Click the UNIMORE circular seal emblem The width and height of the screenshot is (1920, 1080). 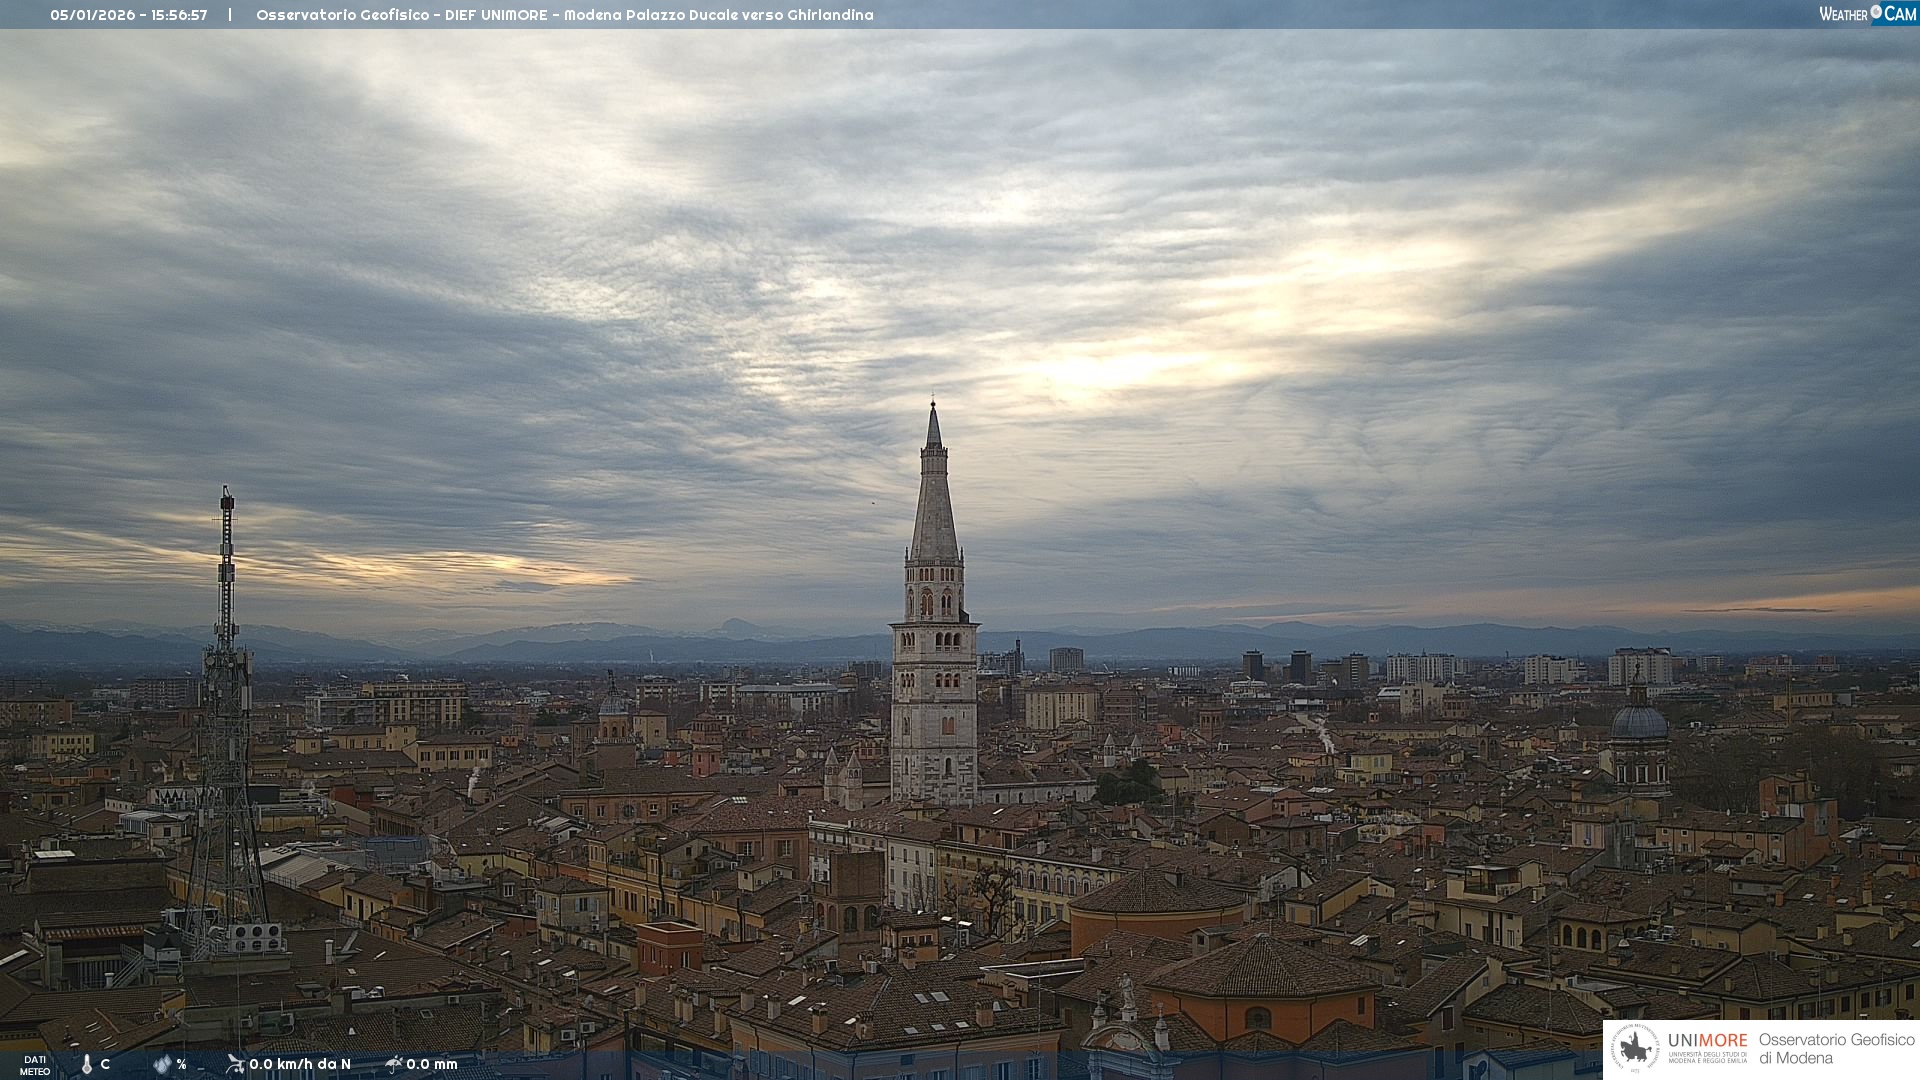tap(1635, 1048)
